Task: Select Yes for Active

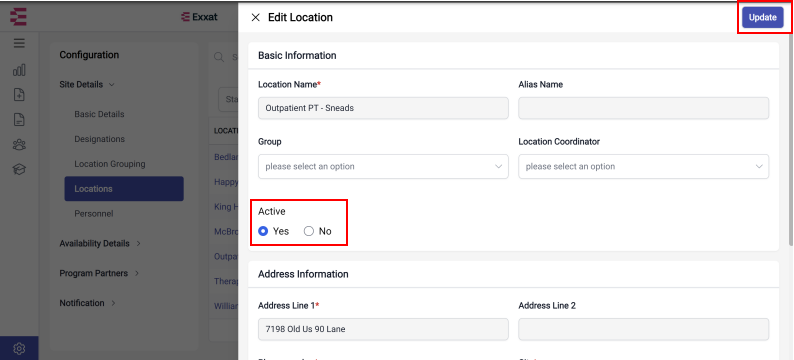Action: point(263,231)
